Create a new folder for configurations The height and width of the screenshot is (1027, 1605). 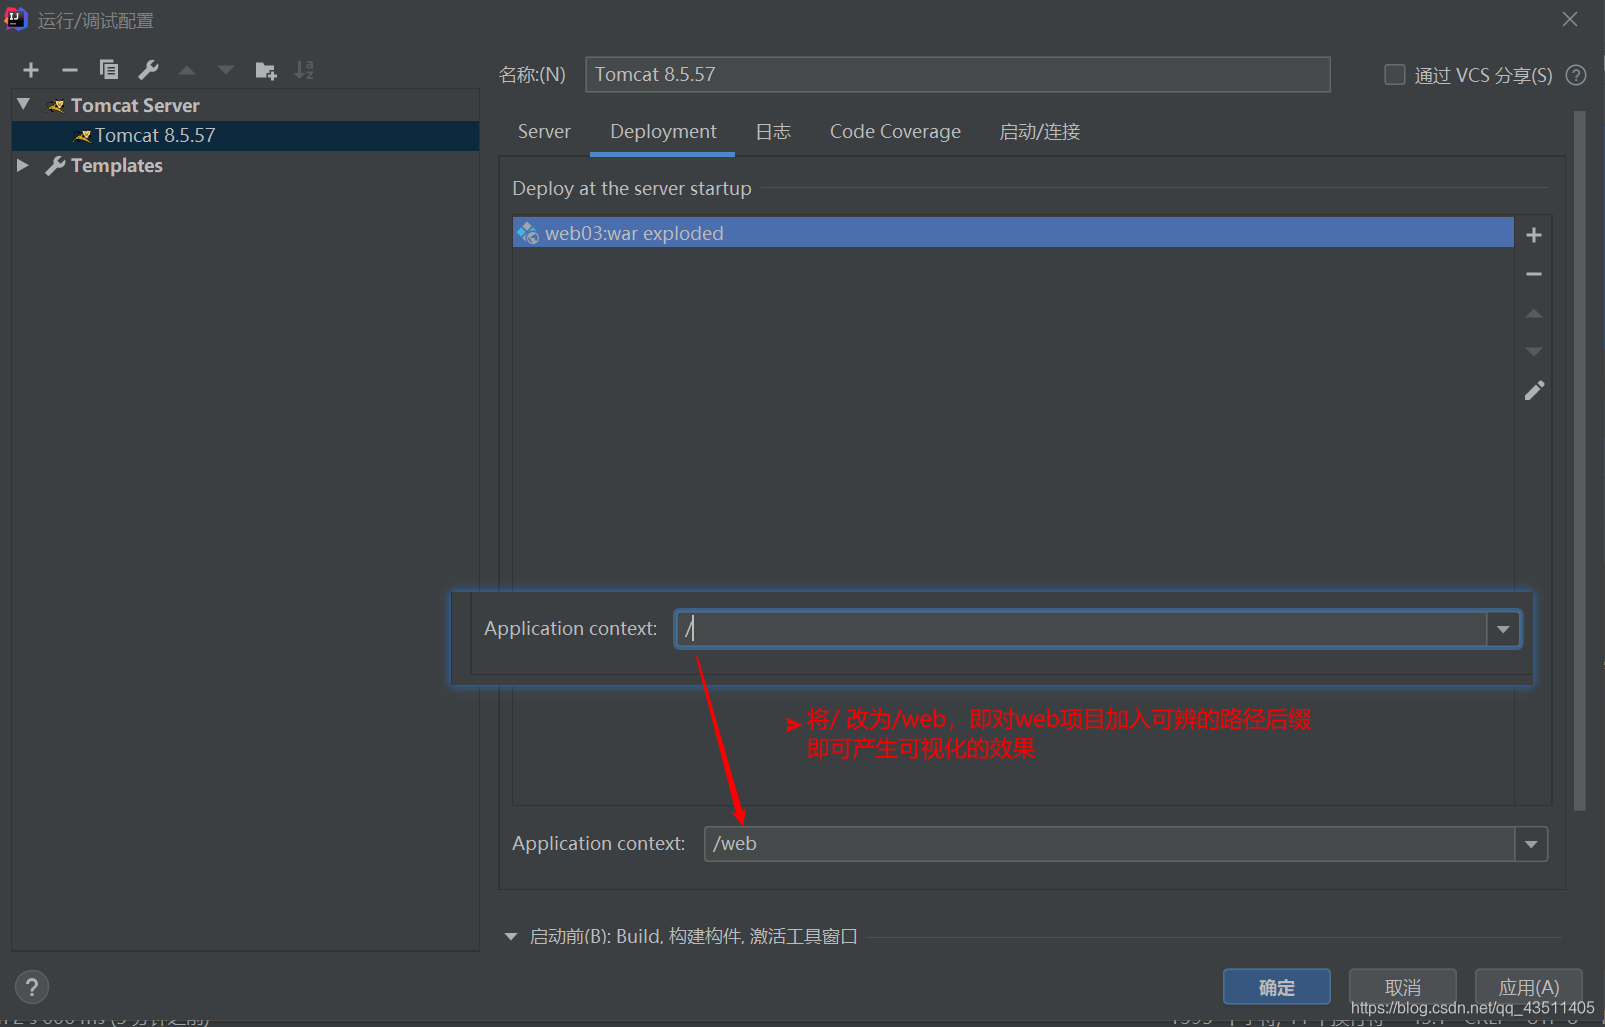point(265,70)
